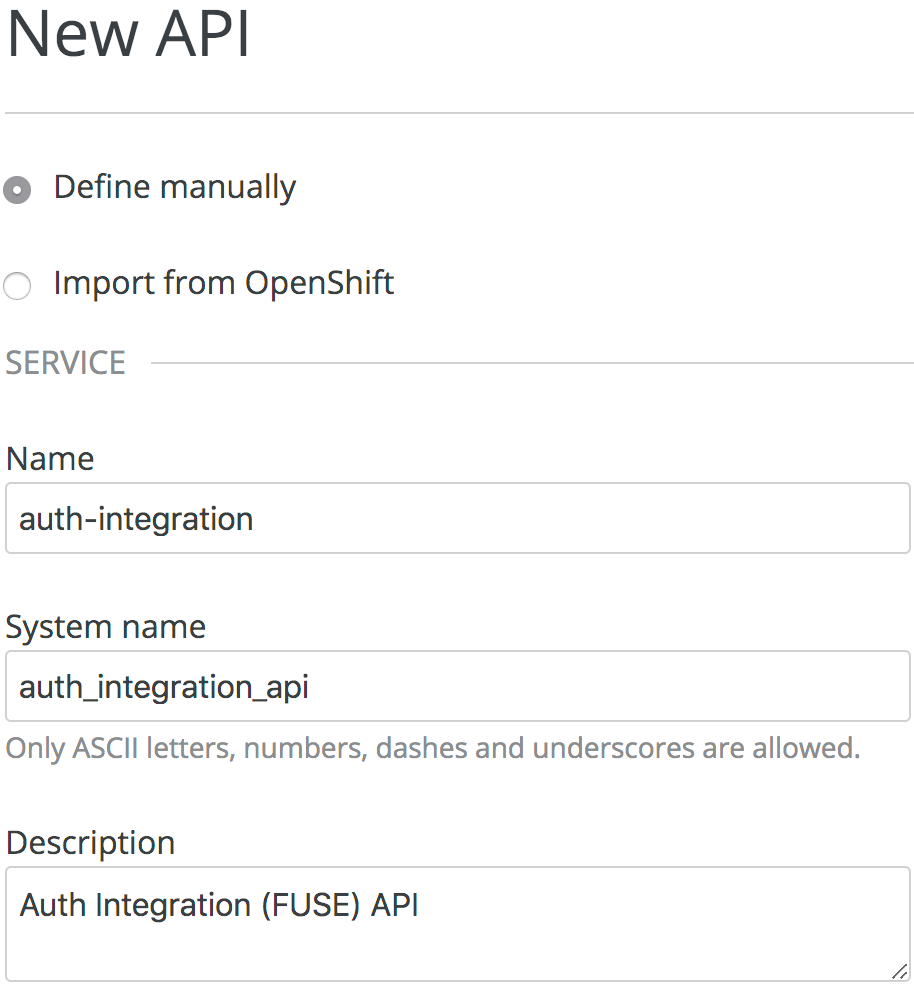Choose the Import from OpenShift radio button
Viewport: 914px width, 985px height.
pyautogui.click(x=17, y=287)
